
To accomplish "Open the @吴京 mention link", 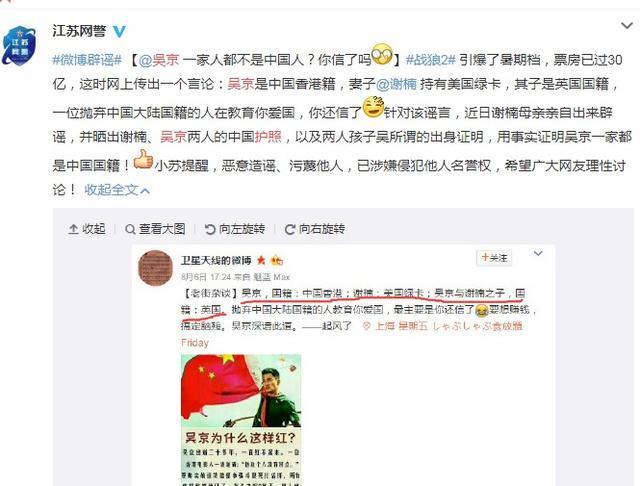I will (159, 60).
